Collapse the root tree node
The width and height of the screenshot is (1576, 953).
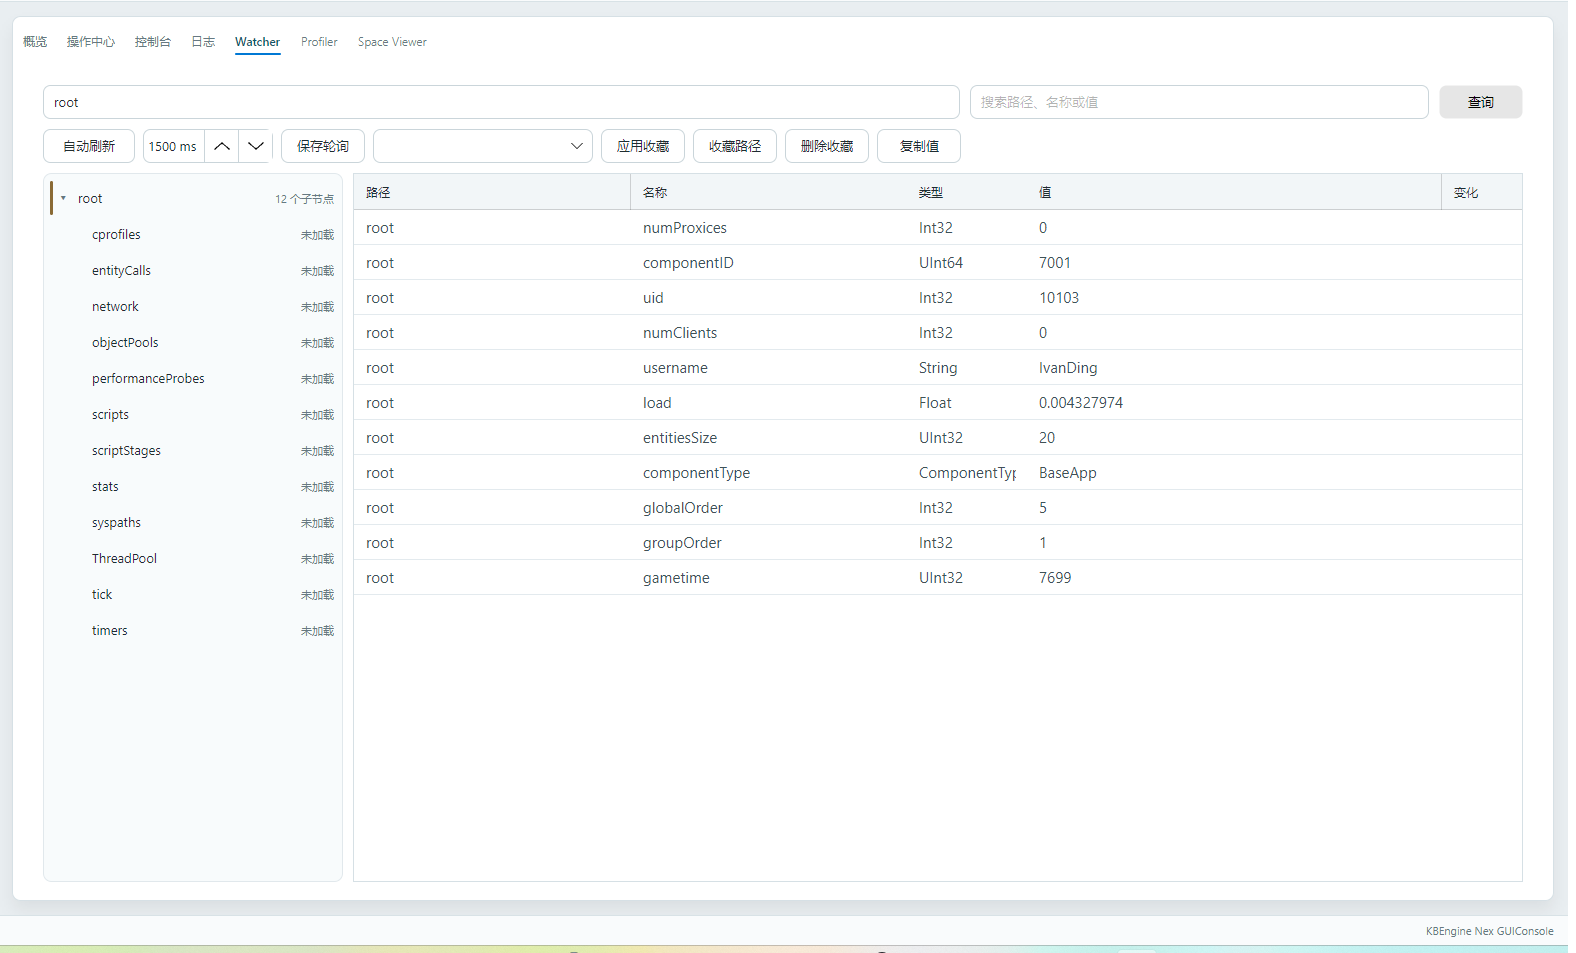[x=63, y=198]
